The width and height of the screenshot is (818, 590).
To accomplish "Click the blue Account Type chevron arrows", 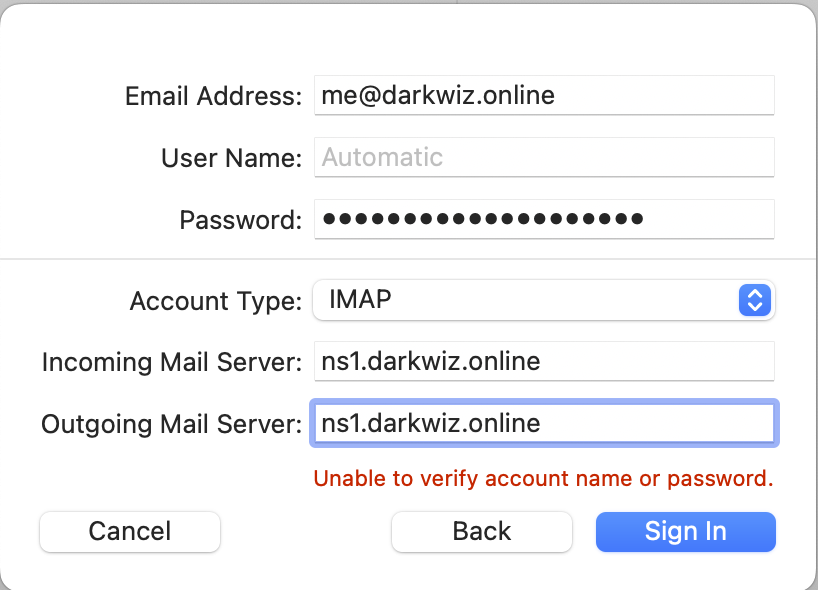I will coord(755,300).
